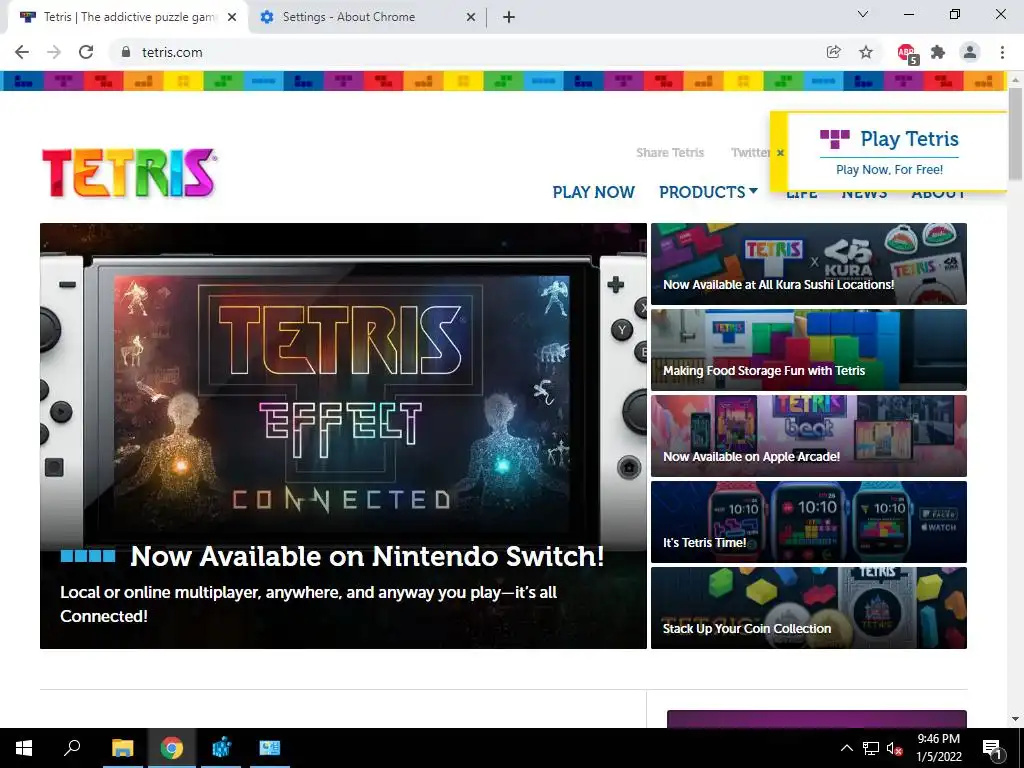Click the Chrome taskbar icon
Screen dimensions: 1024x768
coord(171,748)
